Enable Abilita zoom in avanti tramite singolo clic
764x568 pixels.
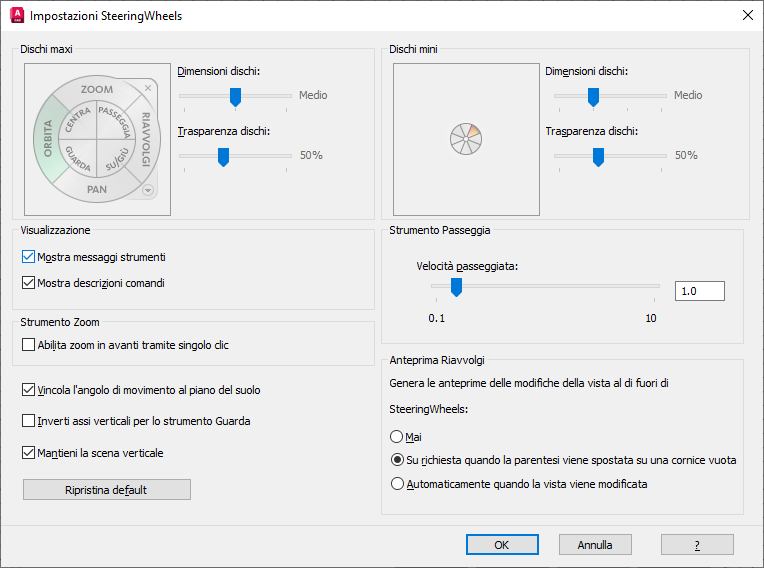click(28, 345)
